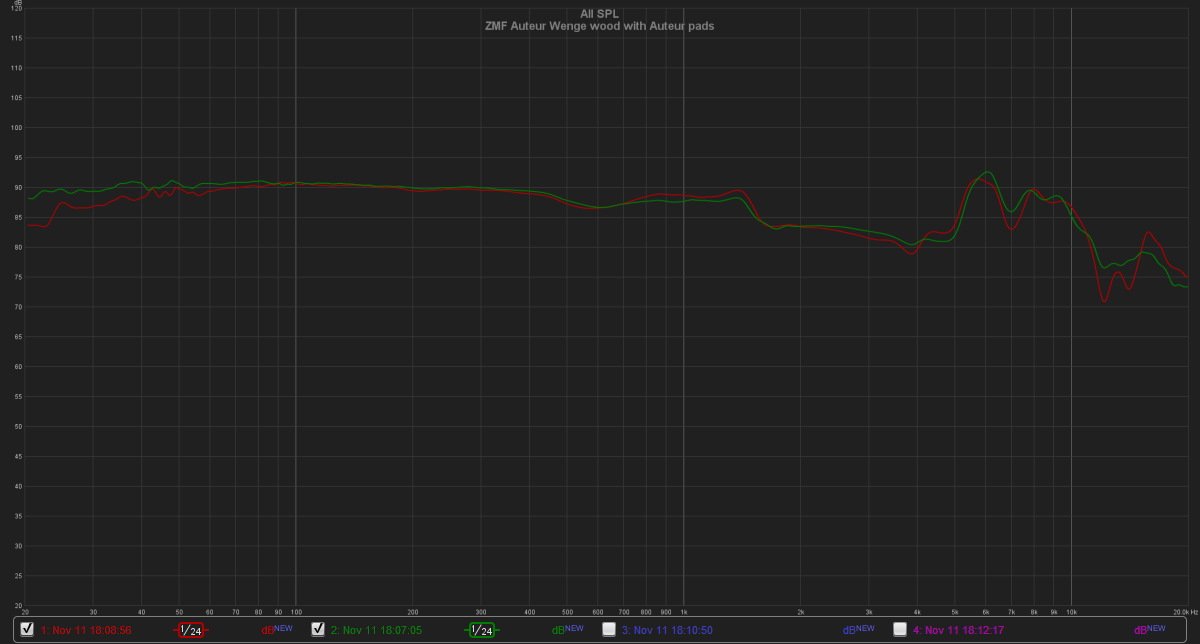1200x644 pixels.
Task: Select the red trace label Nov 11 18:03:56
Action: pyautogui.click(x=86, y=630)
